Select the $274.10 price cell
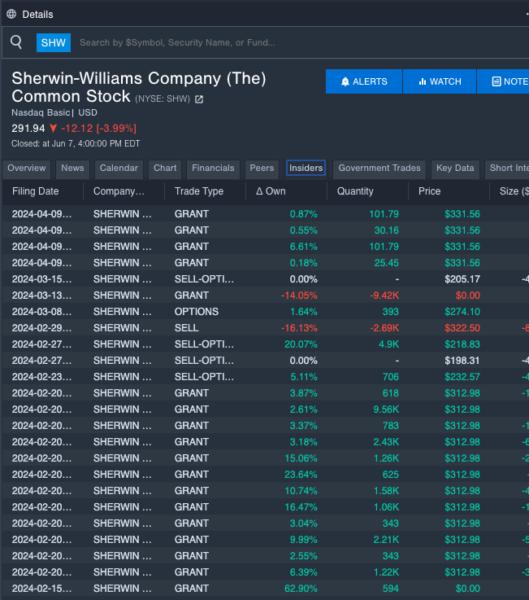 pos(462,312)
